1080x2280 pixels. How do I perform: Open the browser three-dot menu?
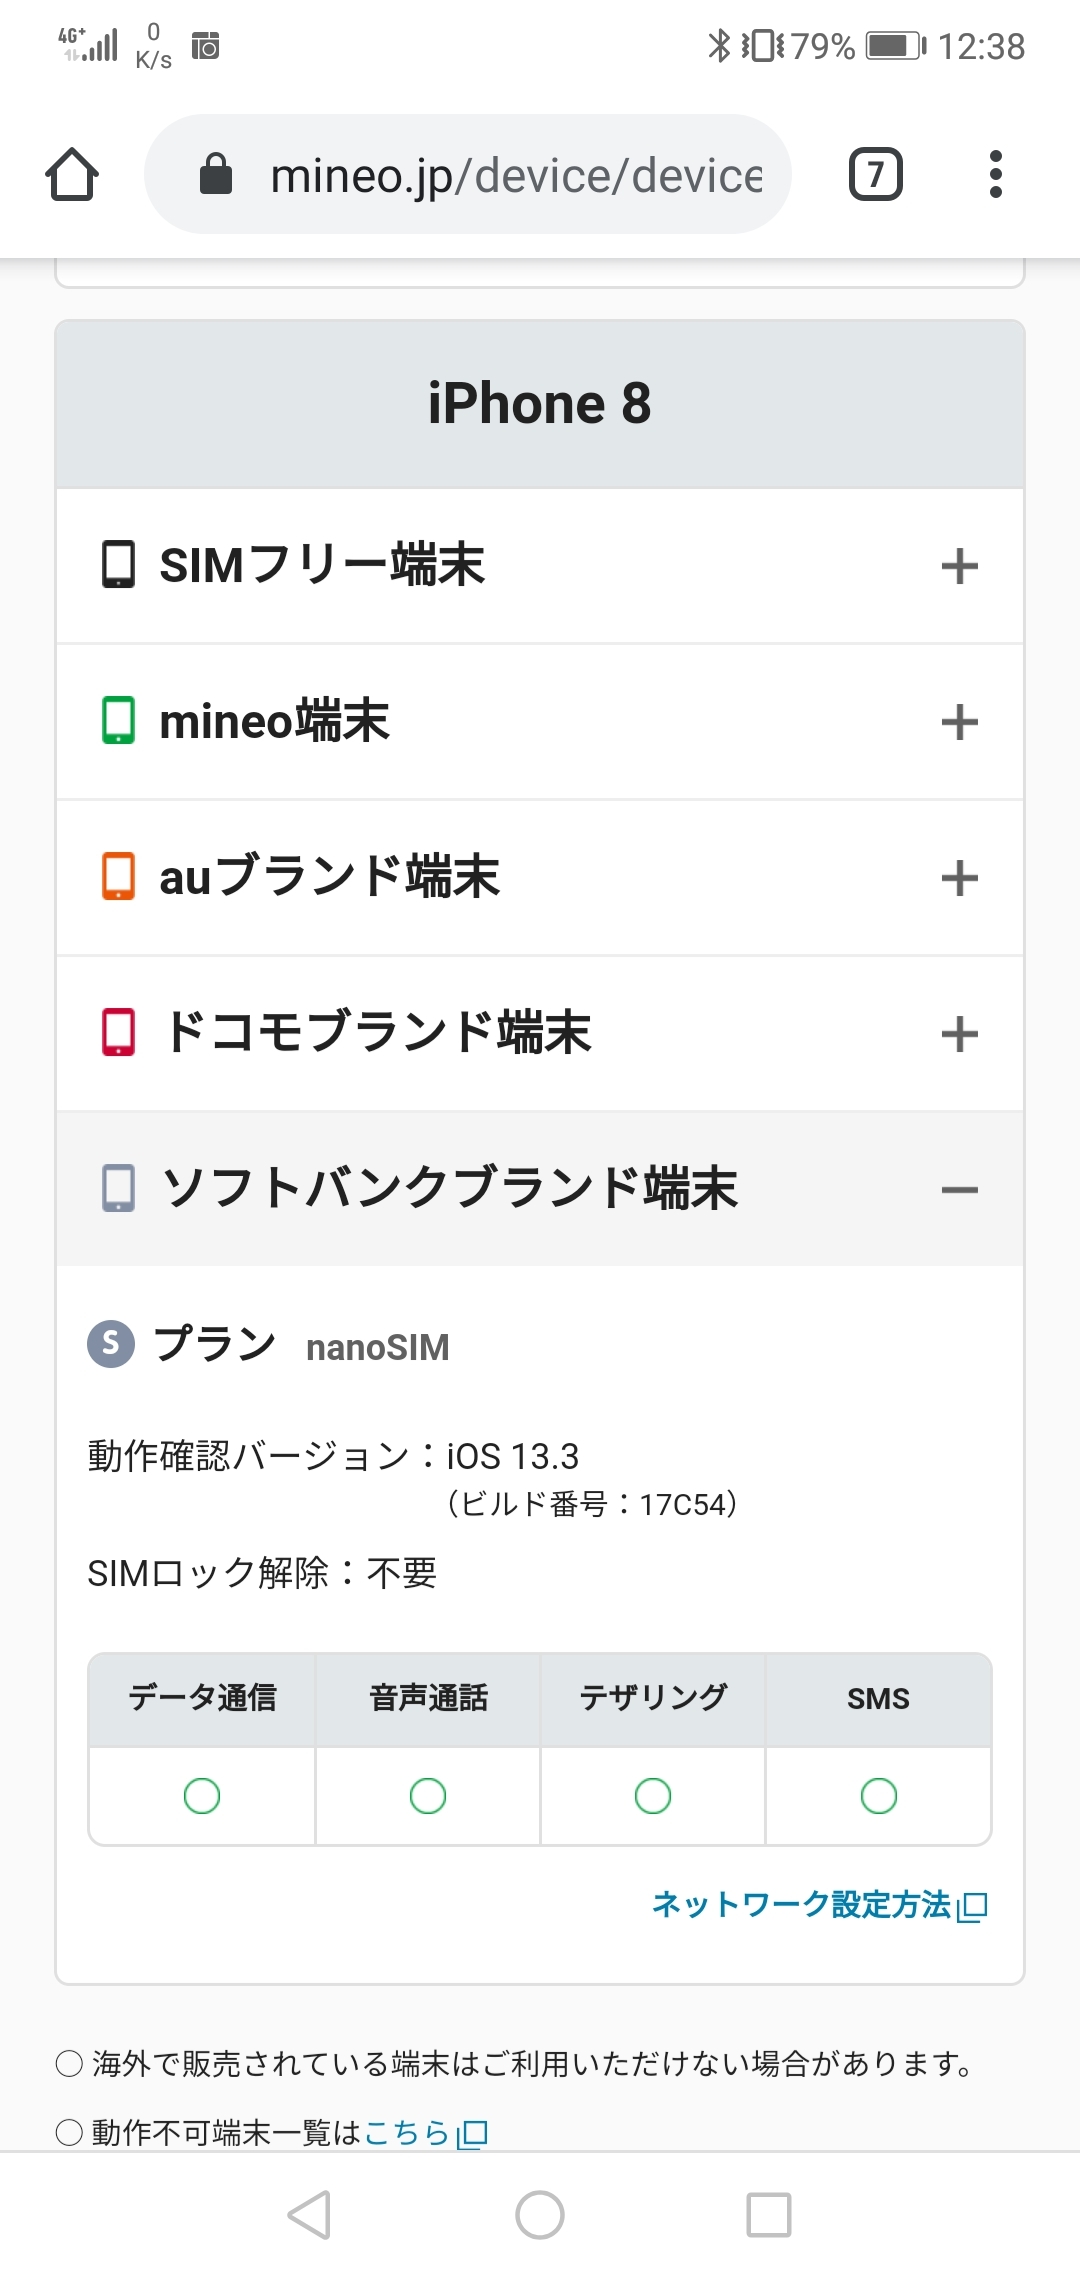tap(995, 175)
